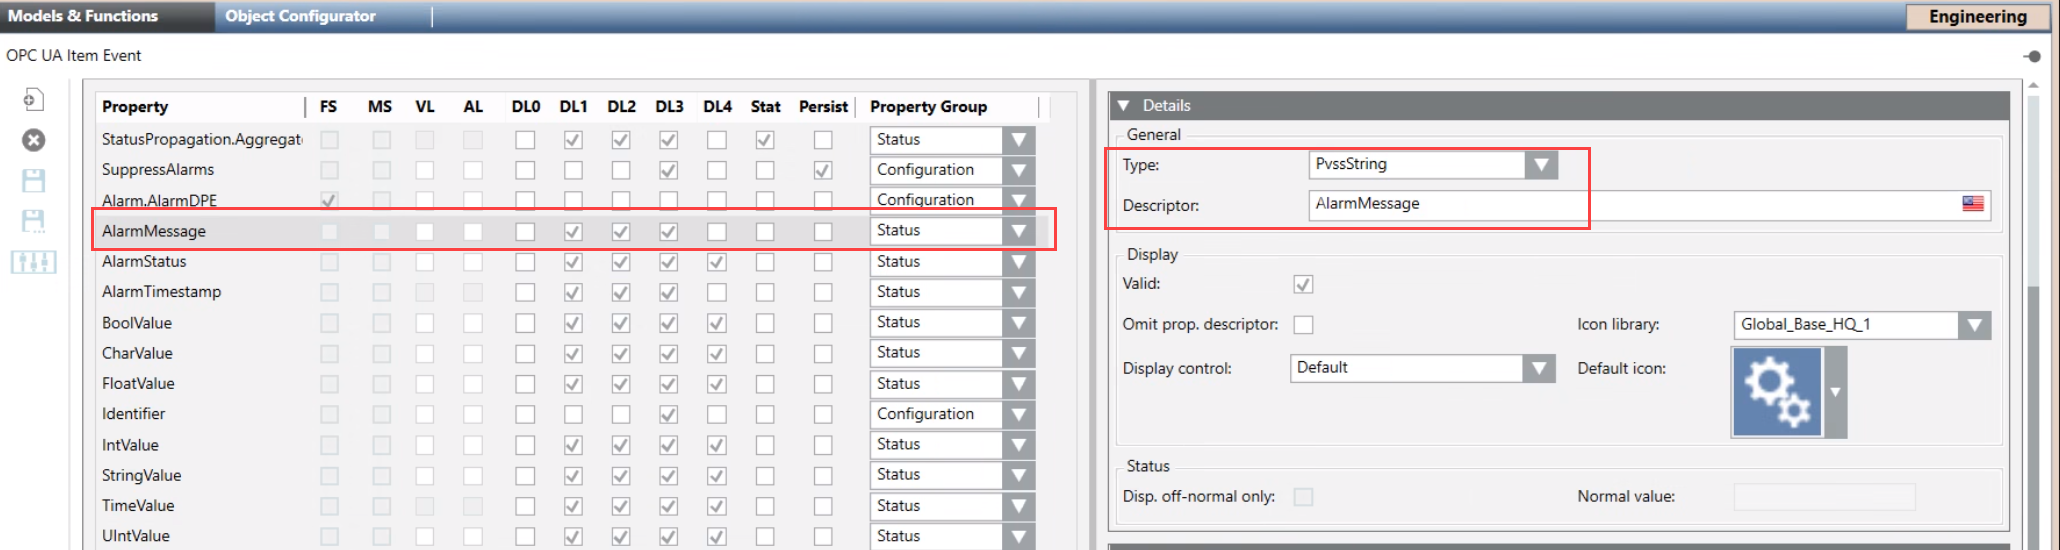
Task: Click the US flag language icon
Action: pos(1972,204)
